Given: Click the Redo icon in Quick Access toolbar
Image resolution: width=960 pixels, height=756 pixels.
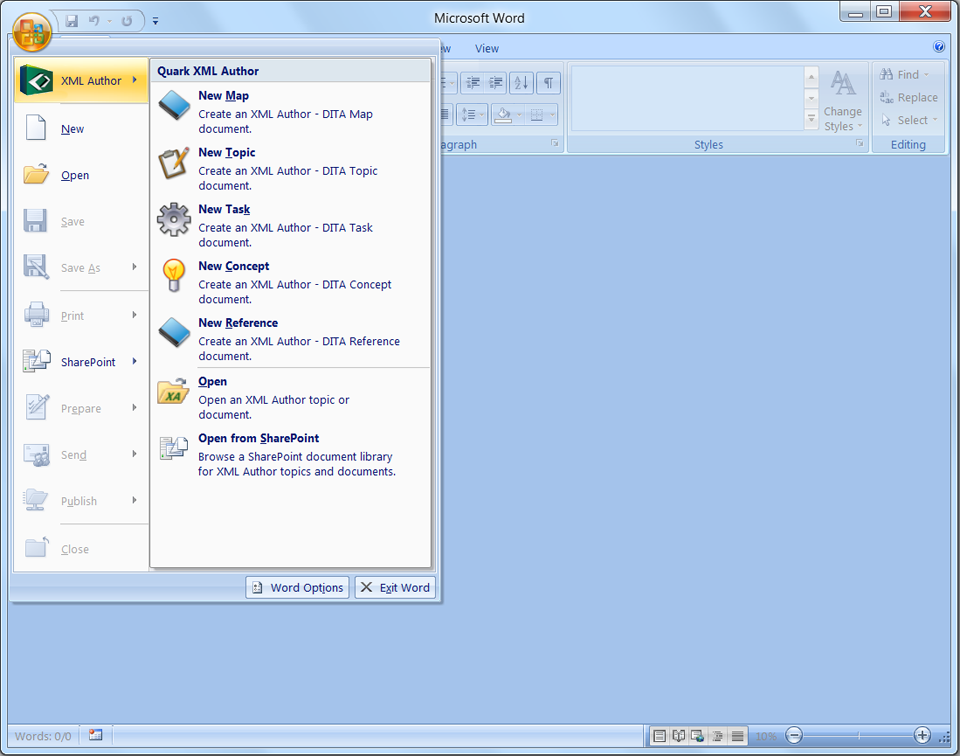Looking at the screenshot, I should tap(126, 21).
